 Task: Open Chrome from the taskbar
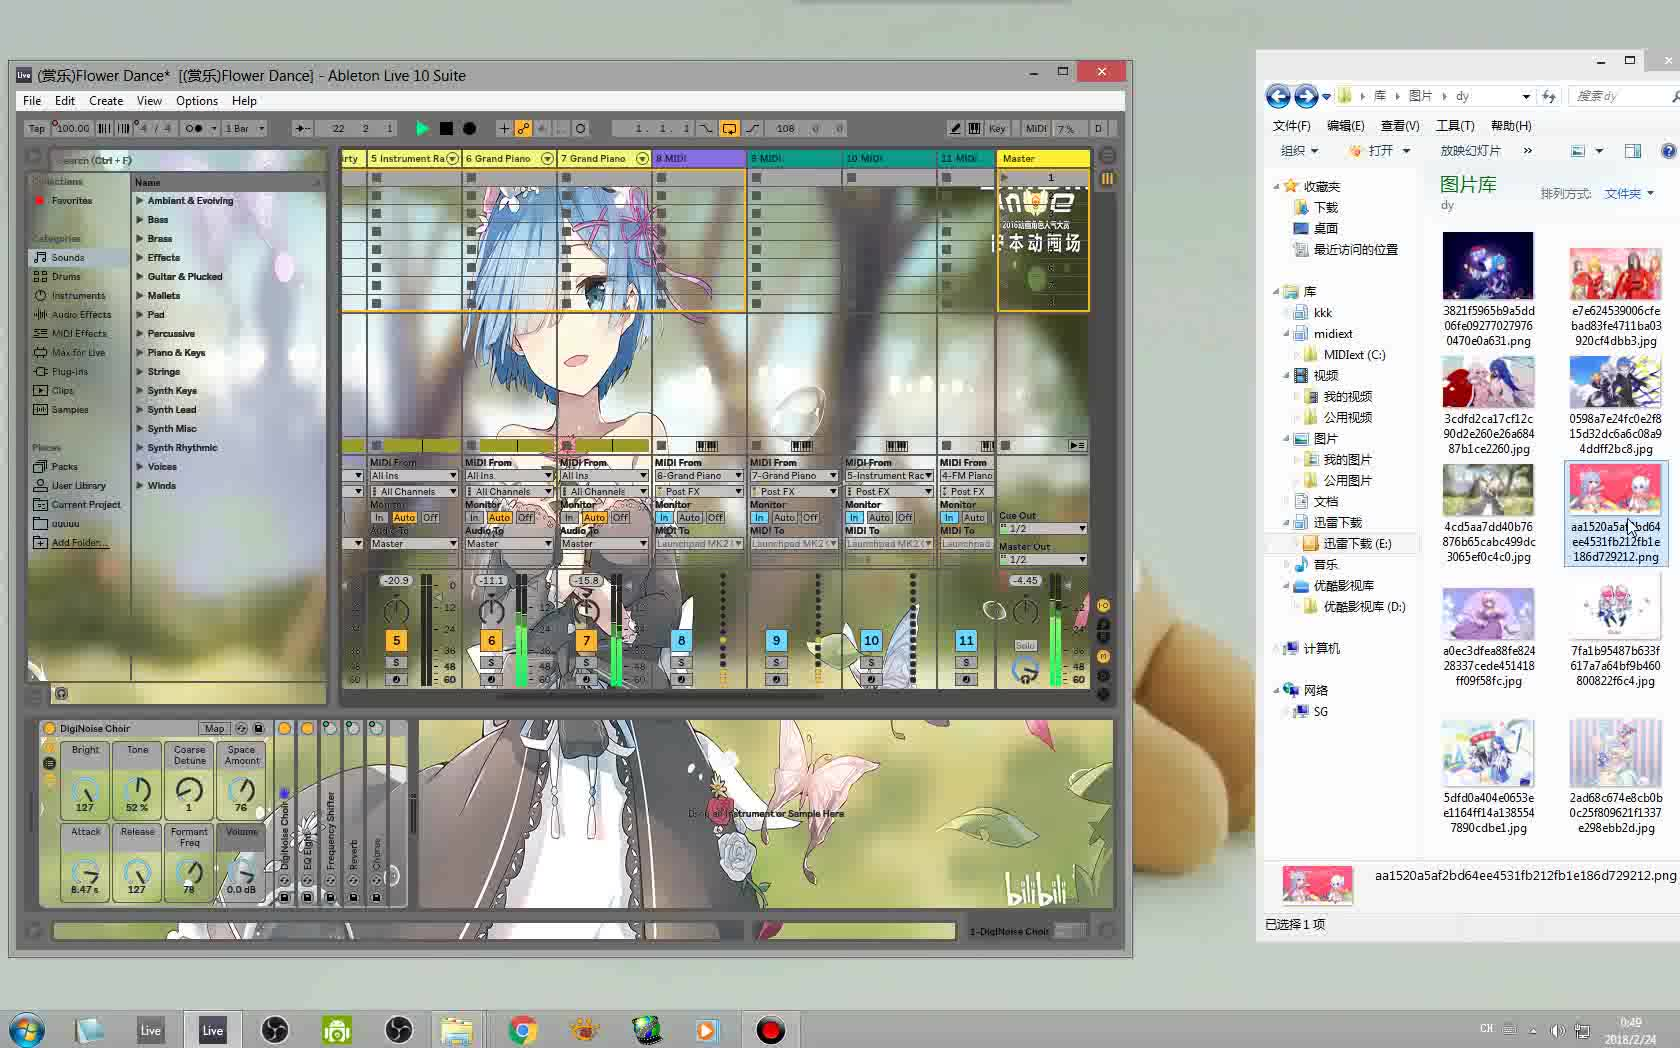523,1030
